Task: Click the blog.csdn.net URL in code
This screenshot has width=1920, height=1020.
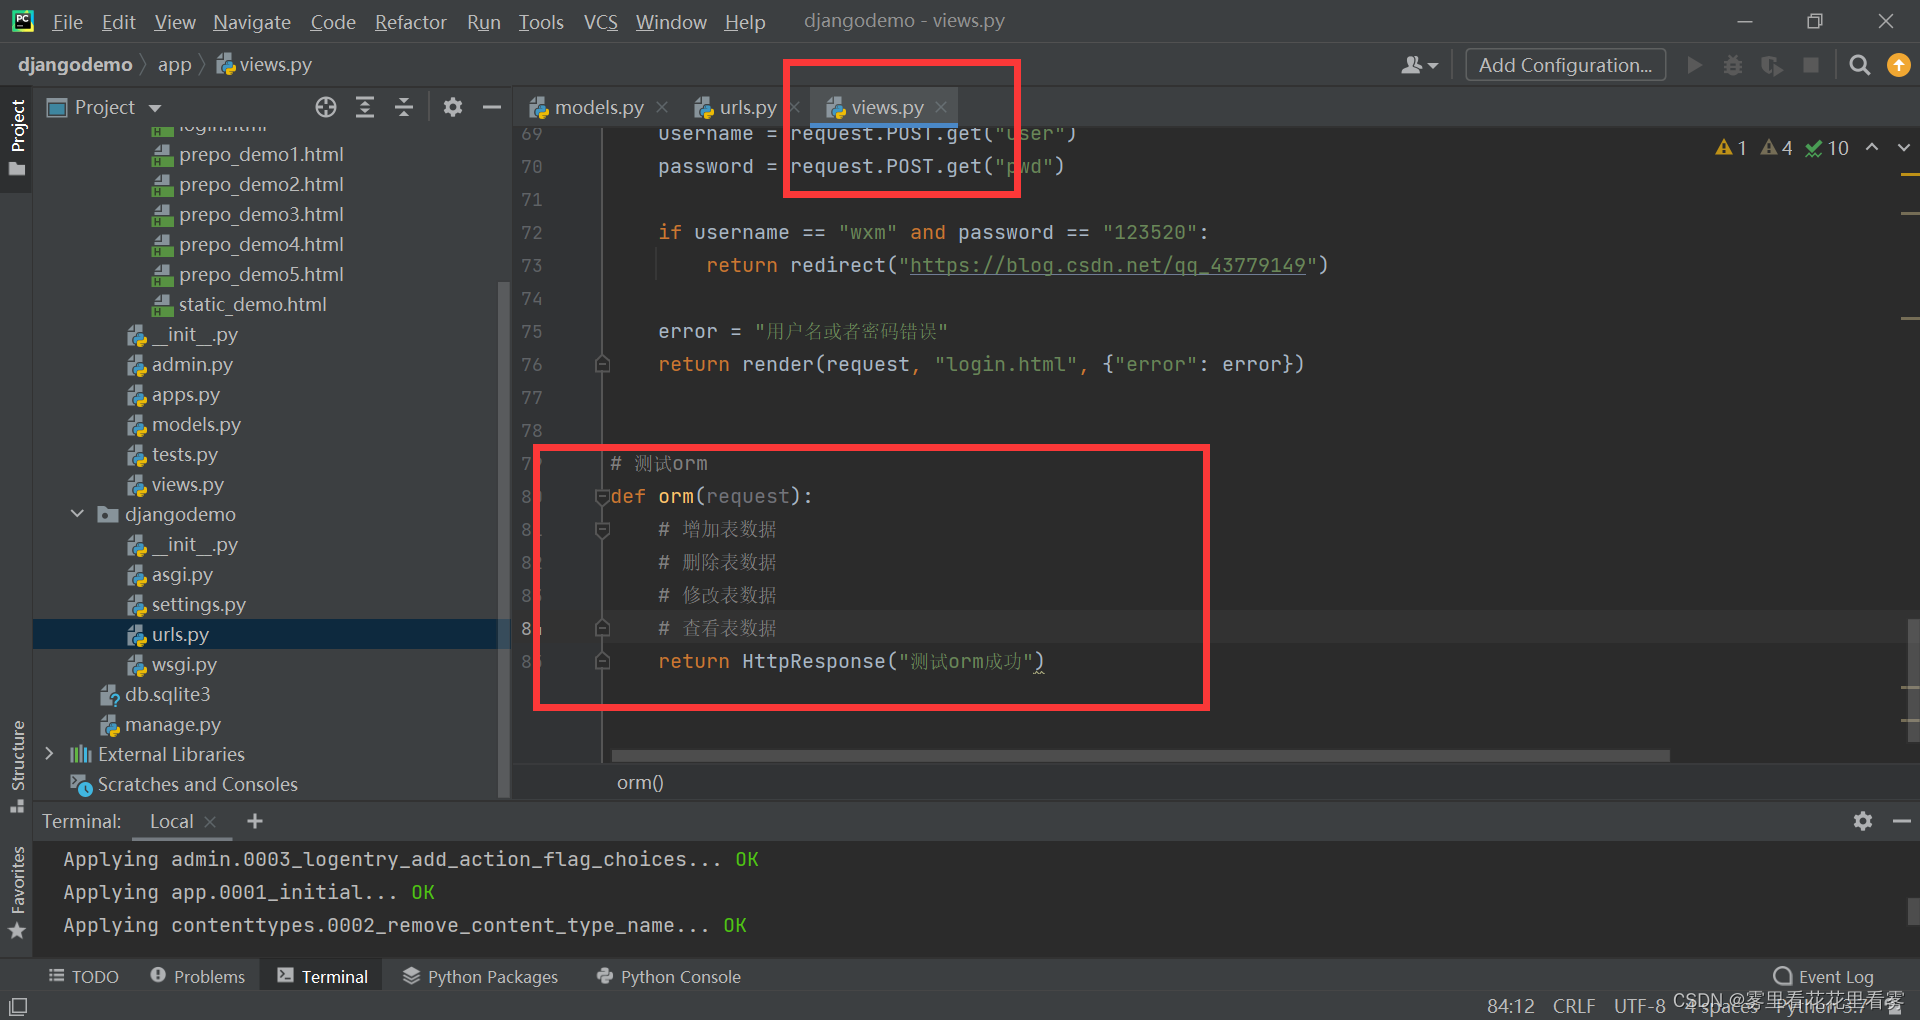Action: [x=1108, y=265]
